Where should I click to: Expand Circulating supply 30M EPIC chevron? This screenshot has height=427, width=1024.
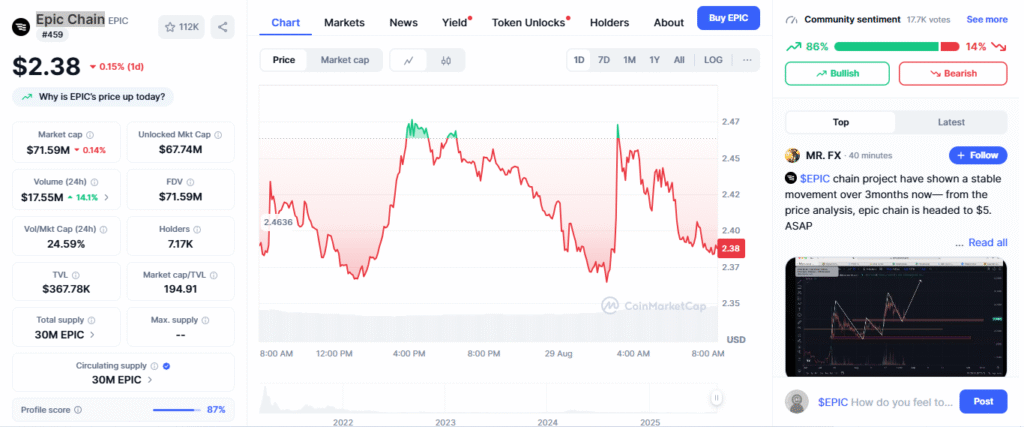[150, 380]
